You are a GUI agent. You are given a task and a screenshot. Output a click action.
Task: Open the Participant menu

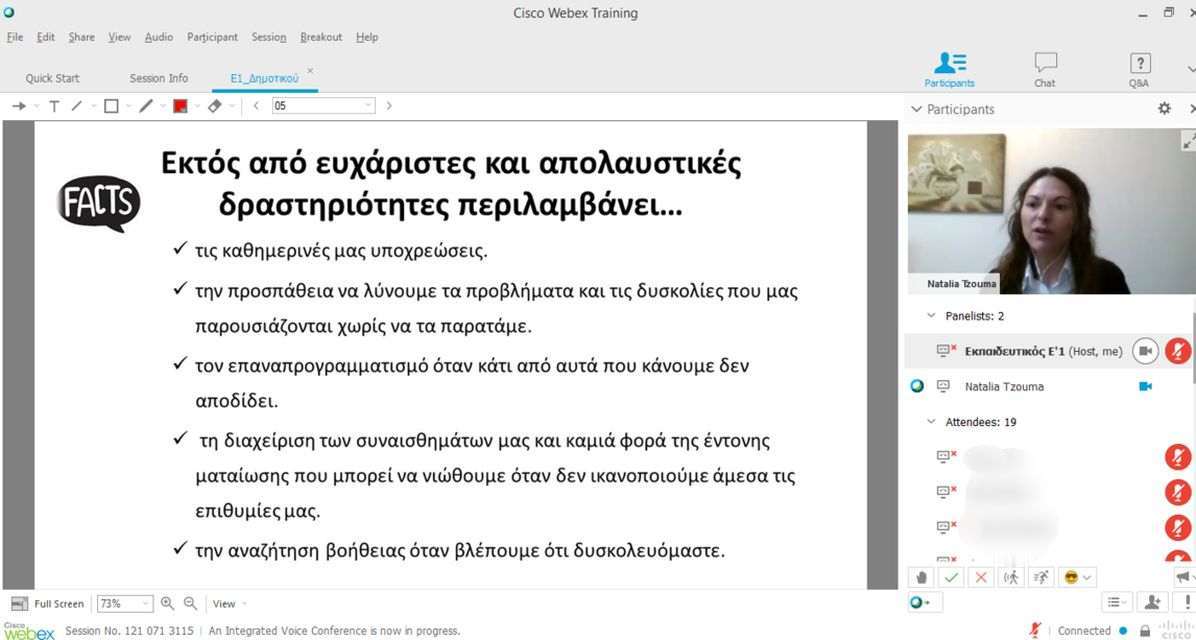(212, 37)
